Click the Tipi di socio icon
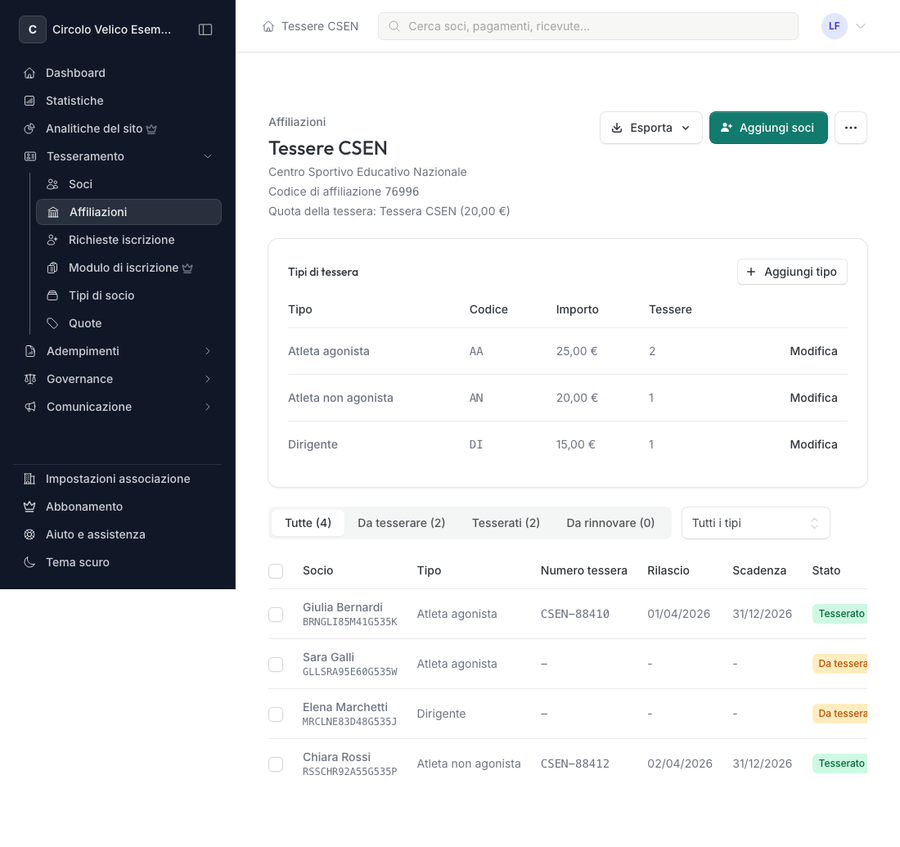The image size is (900, 847). (x=52, y=296)
